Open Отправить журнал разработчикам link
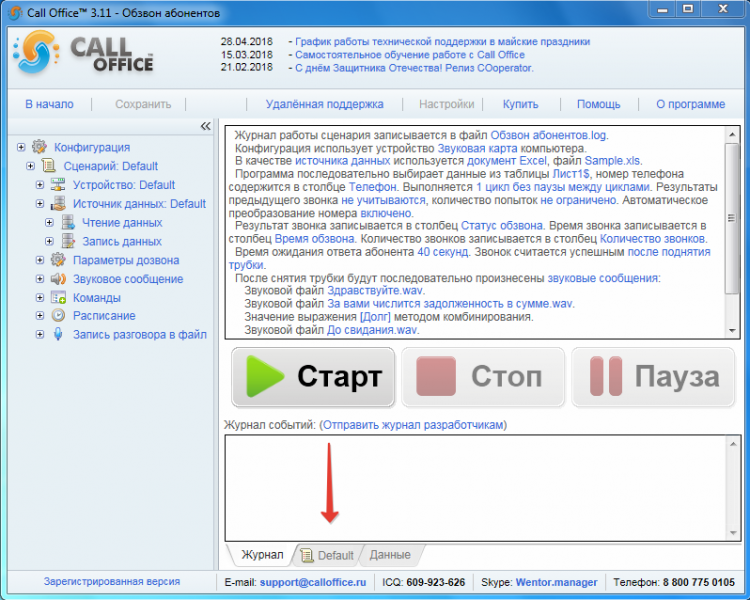Viewport: 750px width, 600px height. click(x=414, y=424)
